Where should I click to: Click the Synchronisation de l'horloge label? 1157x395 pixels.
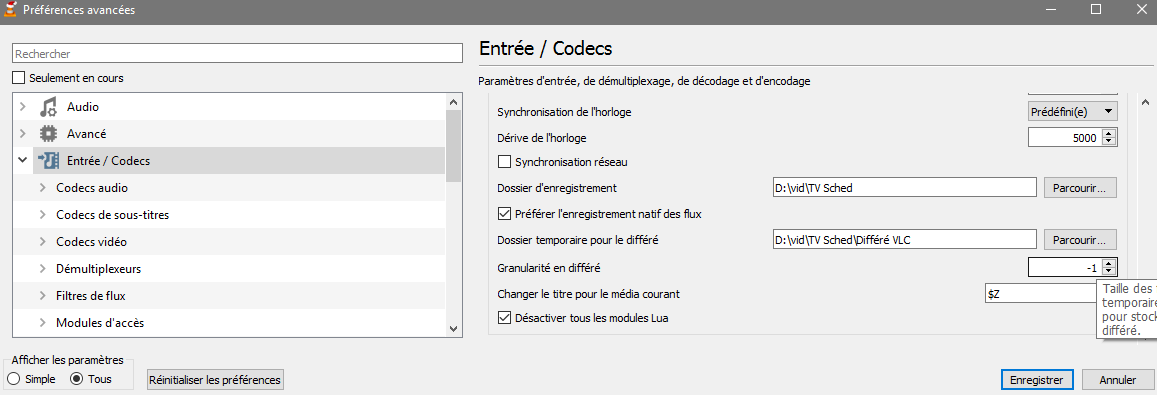point(564,111)
